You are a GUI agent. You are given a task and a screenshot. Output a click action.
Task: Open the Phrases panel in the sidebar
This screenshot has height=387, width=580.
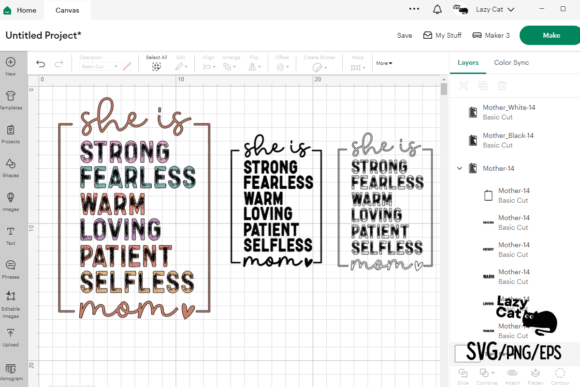[11, 269]
